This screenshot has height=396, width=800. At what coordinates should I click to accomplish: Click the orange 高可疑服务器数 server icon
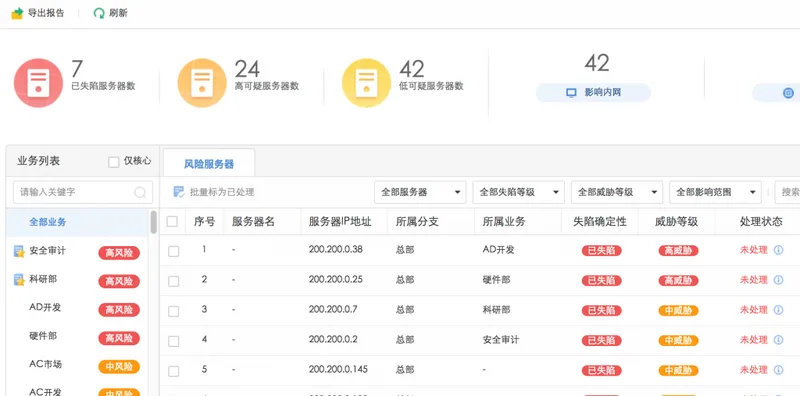point(202,83)
